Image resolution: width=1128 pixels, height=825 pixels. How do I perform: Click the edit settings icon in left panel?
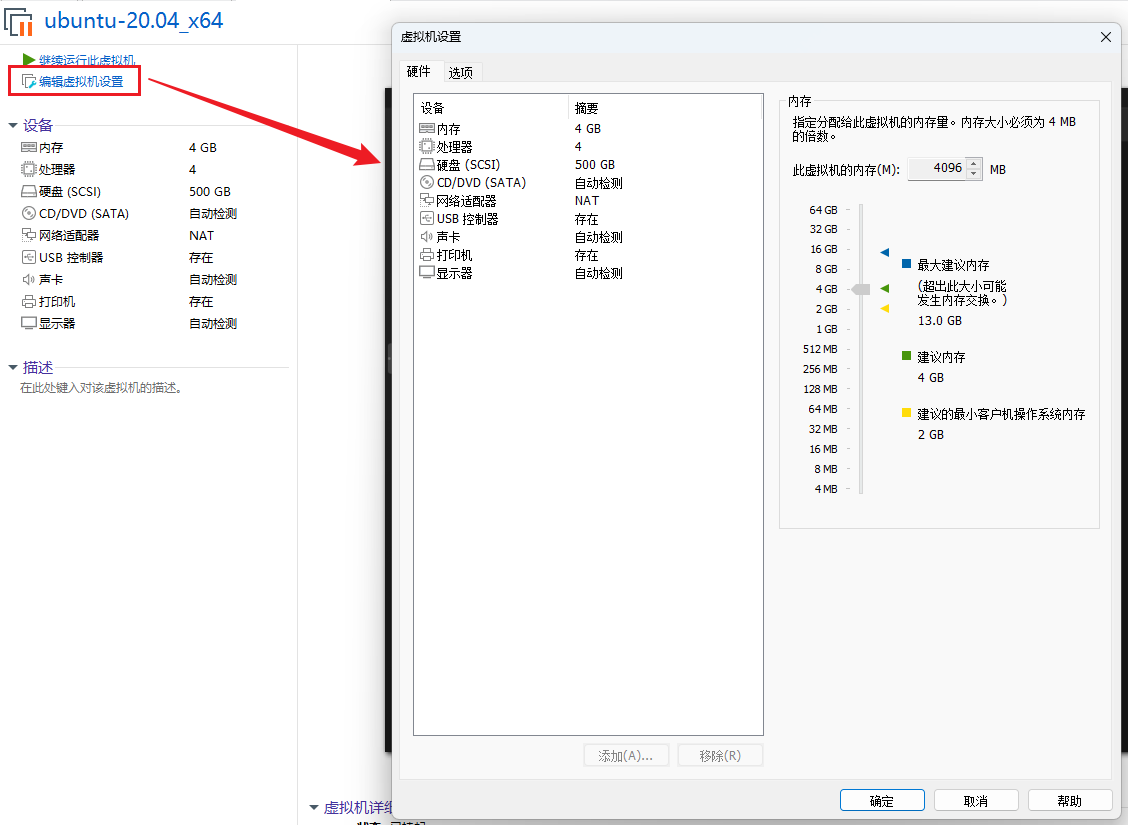coord(29,81)
